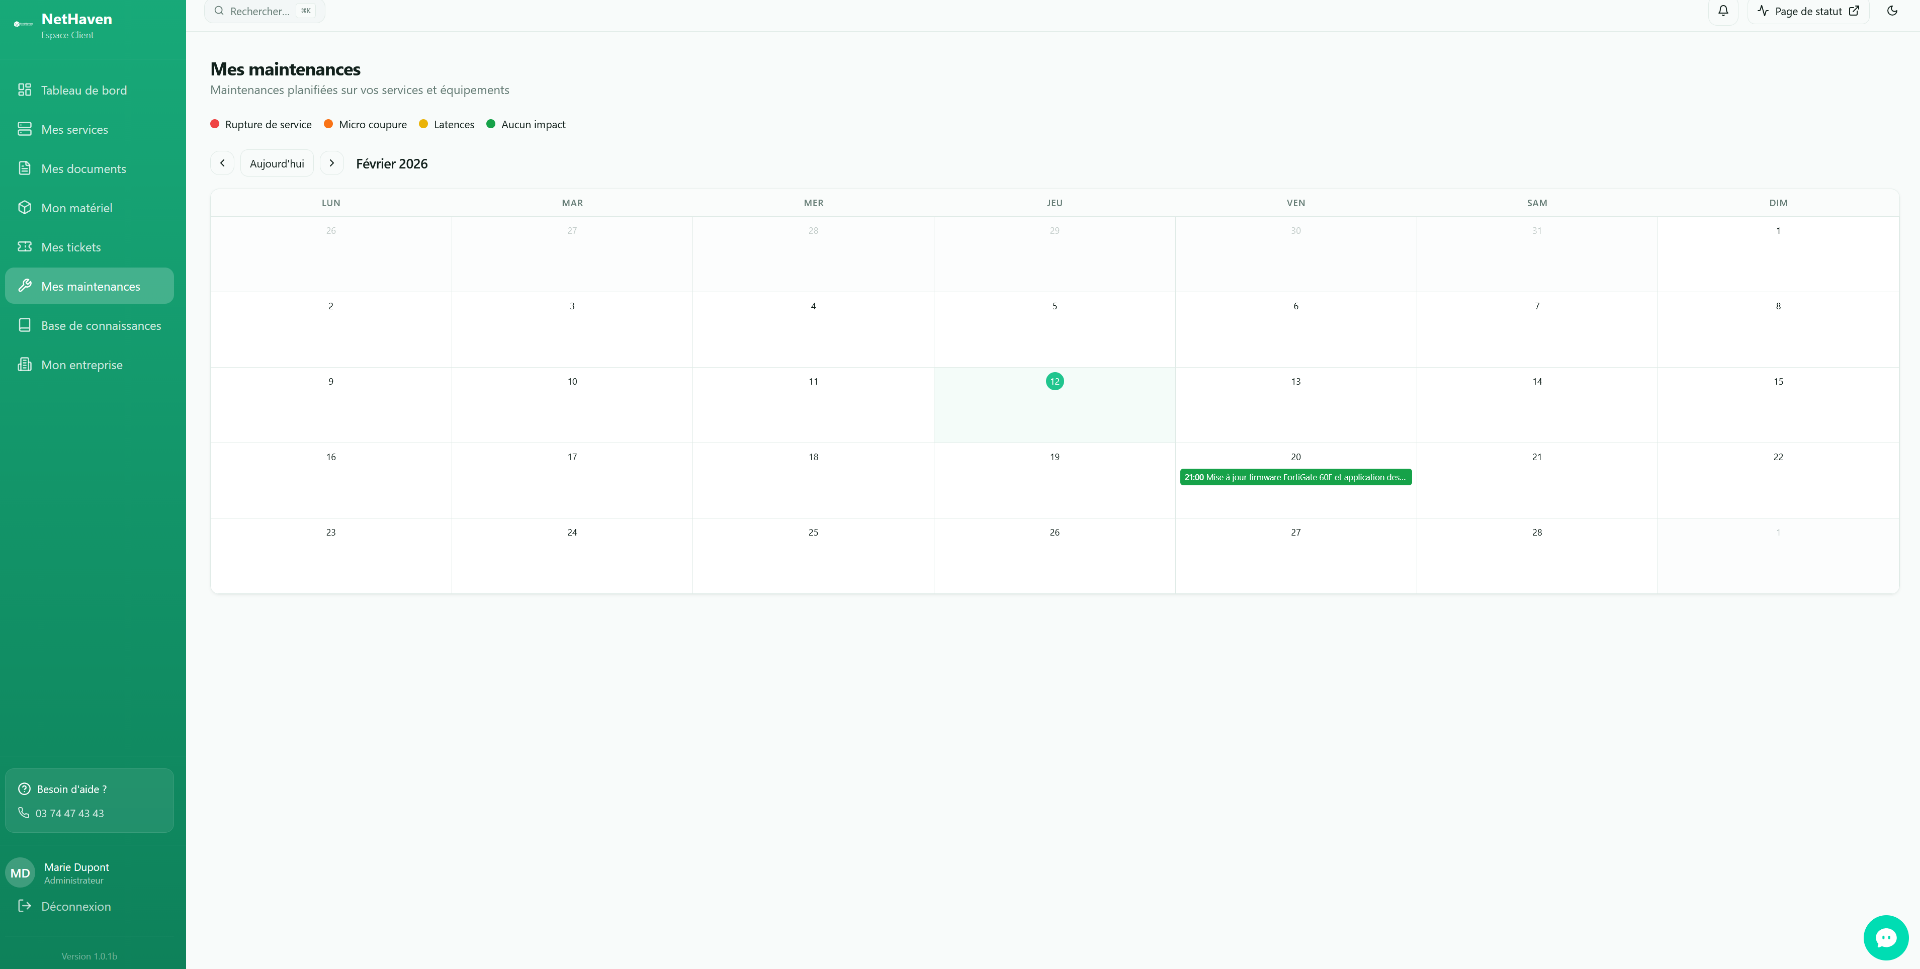Click the orange Micro coupure dot

pyautogui.click(x=328, y=124)
